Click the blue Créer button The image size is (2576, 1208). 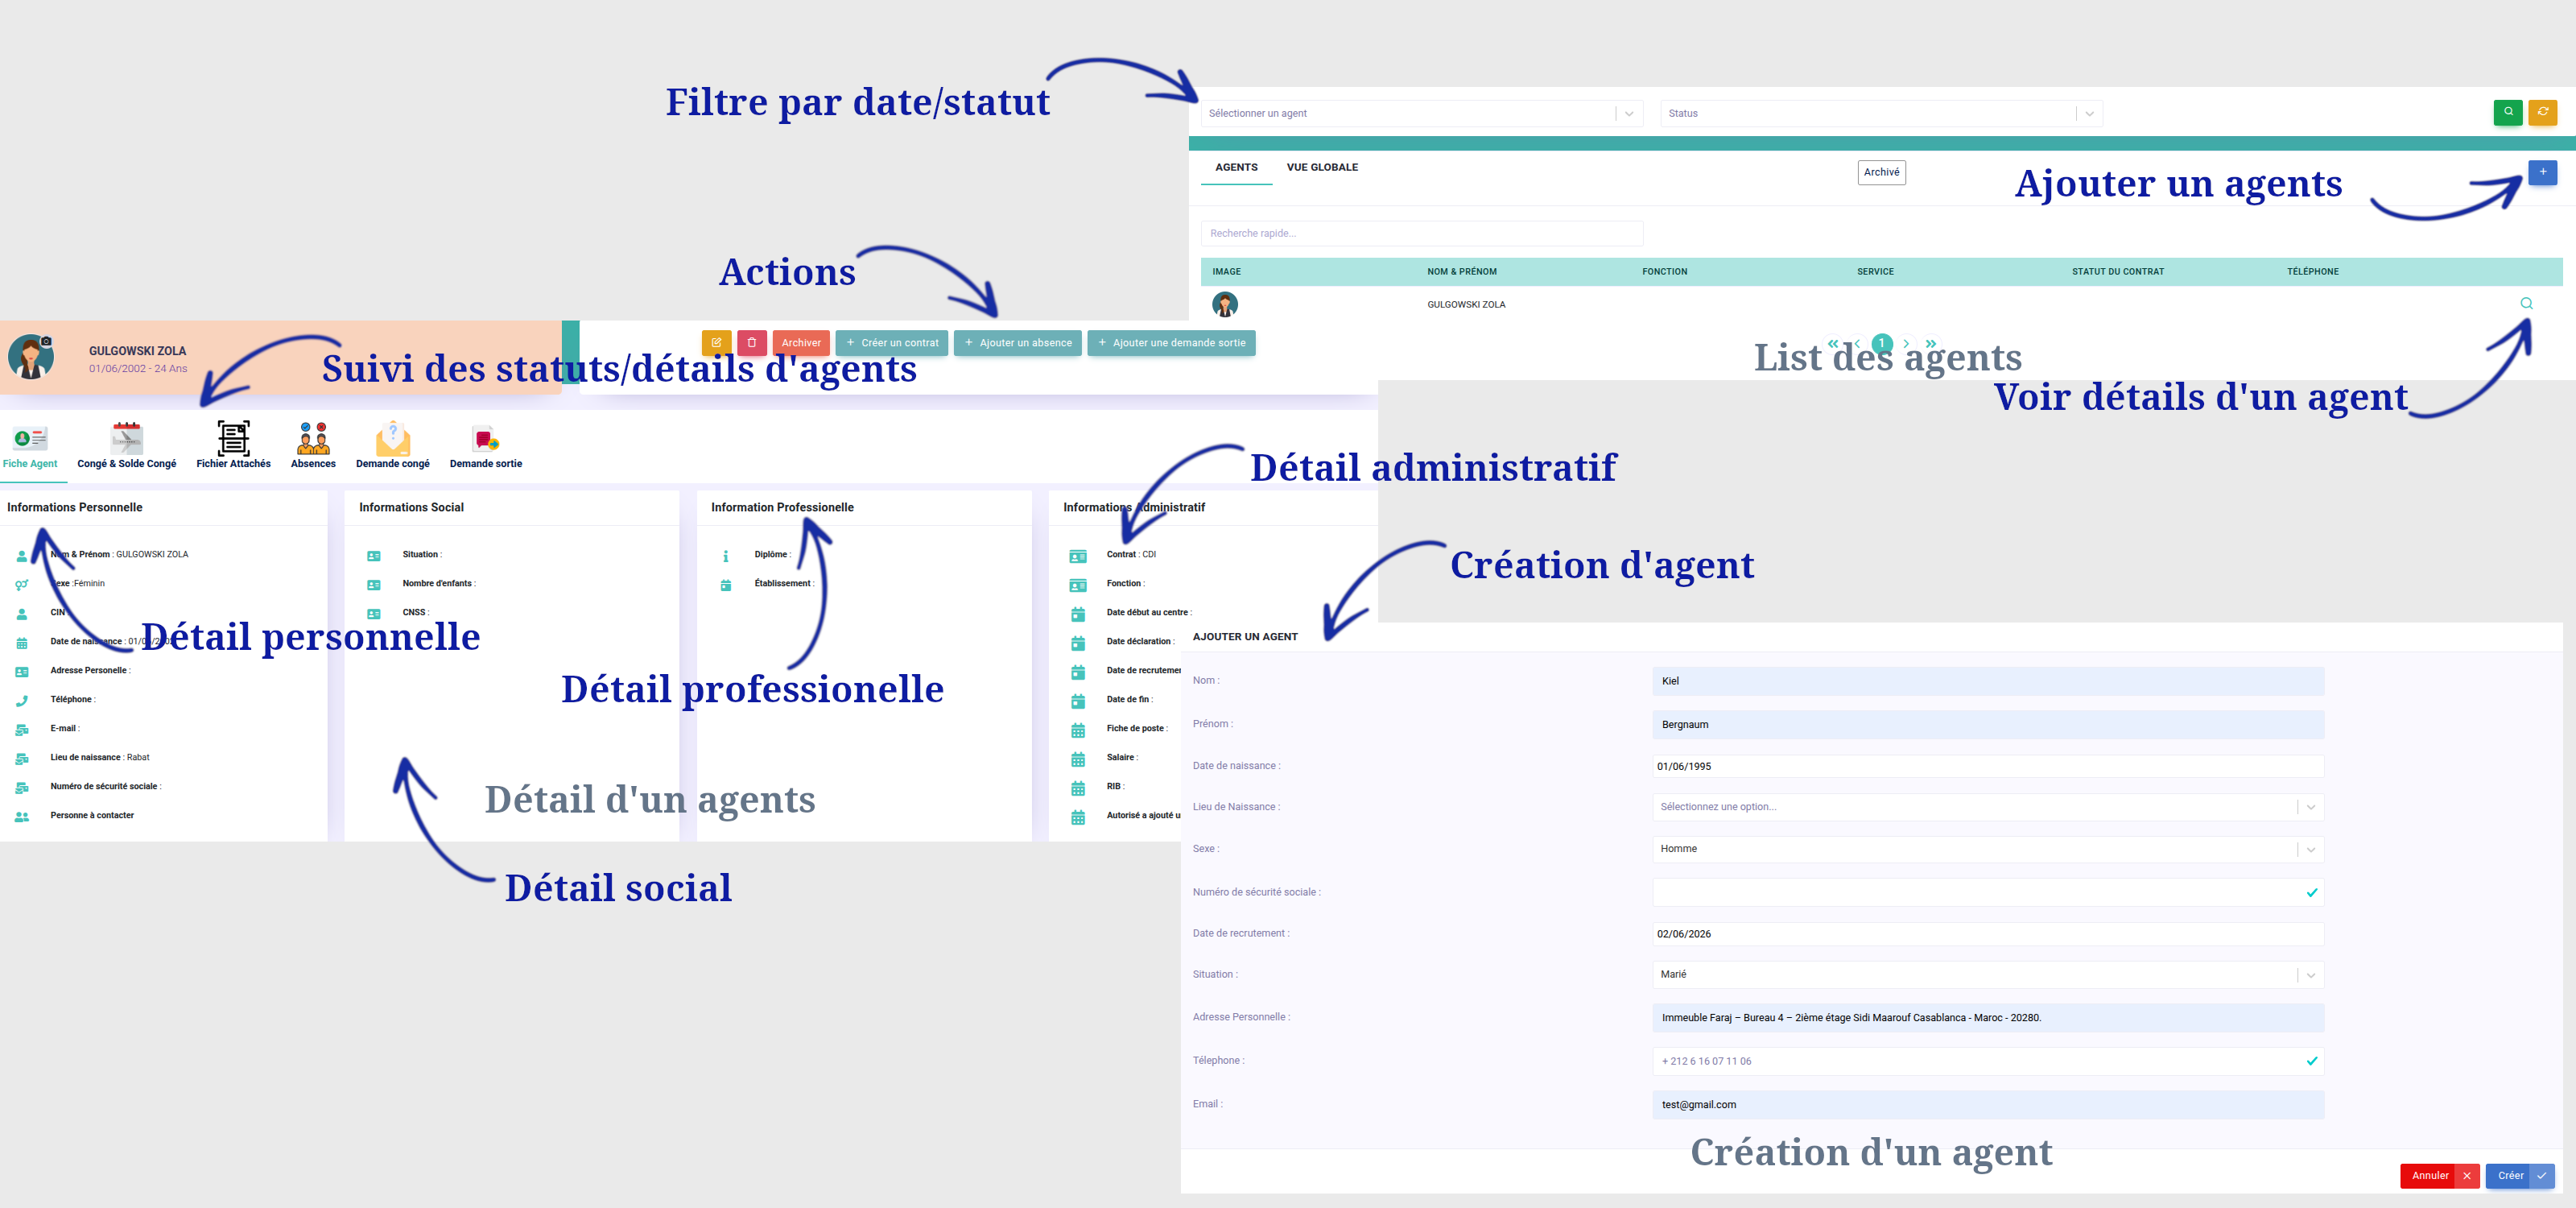coord(2520,1175)
